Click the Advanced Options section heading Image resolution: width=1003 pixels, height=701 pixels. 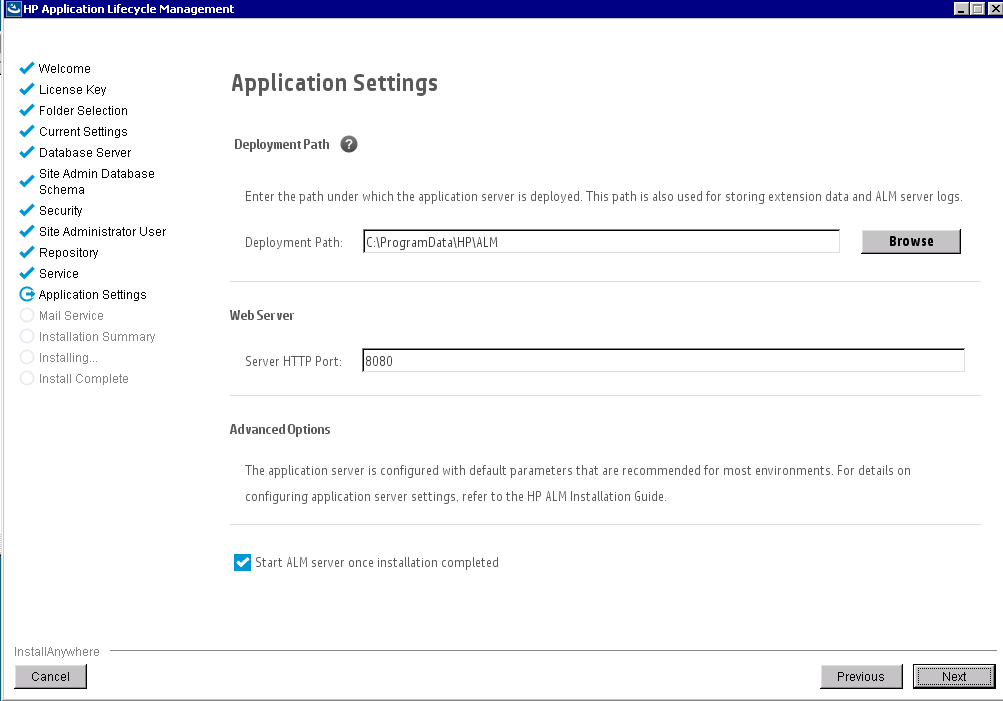(x=280, y=430)
